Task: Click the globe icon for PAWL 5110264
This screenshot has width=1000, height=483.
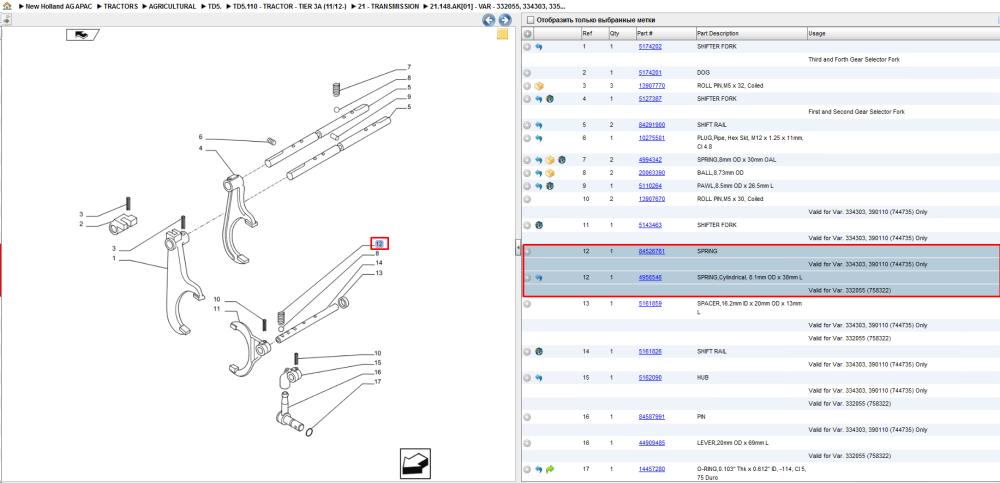Action: coord(549,186)
